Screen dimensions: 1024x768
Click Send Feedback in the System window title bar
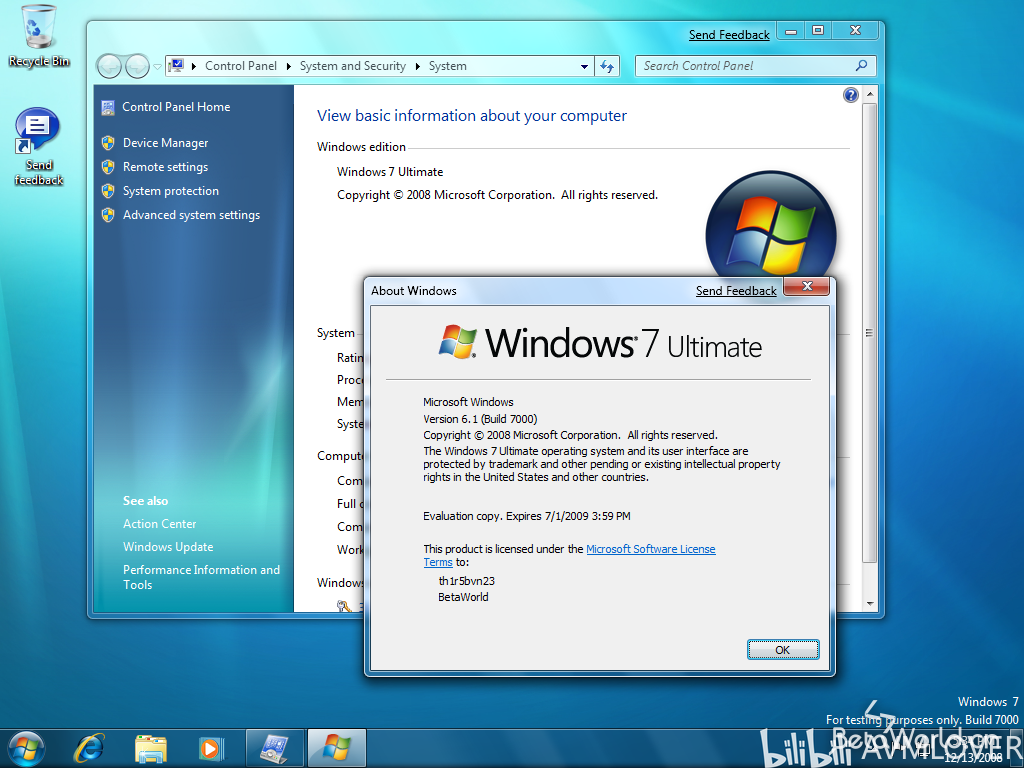[x=729, y=35]
